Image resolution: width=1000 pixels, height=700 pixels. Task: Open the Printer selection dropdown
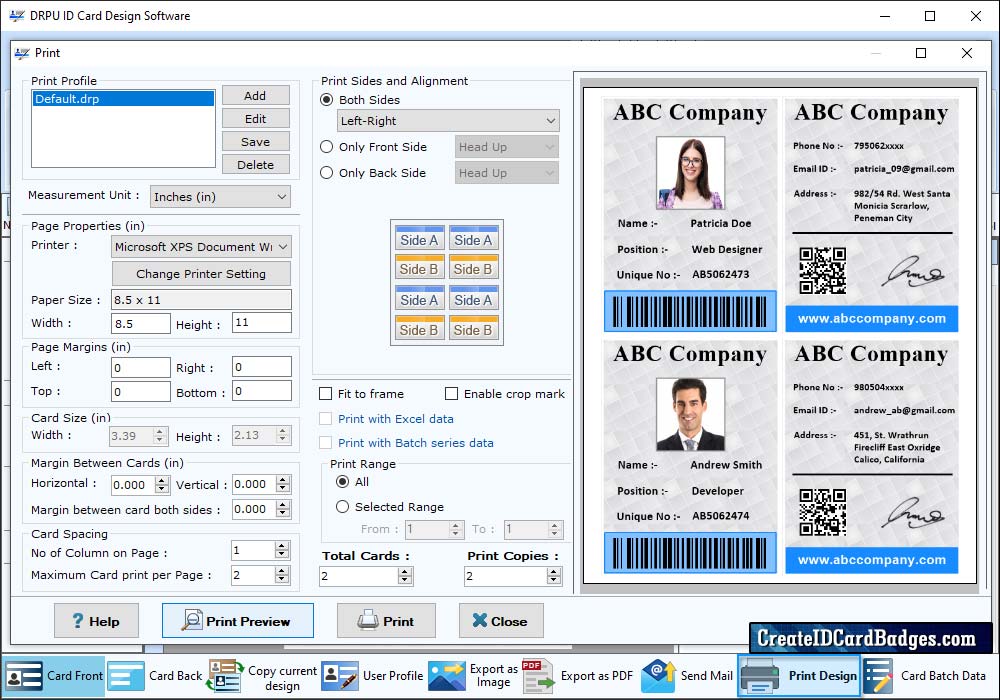click(201, 247)
